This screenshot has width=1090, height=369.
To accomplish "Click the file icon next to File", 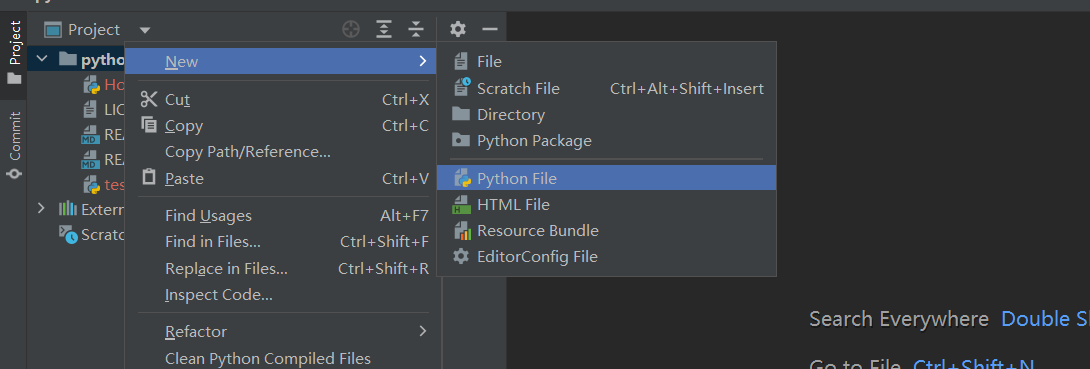I will tap(460, 62).
